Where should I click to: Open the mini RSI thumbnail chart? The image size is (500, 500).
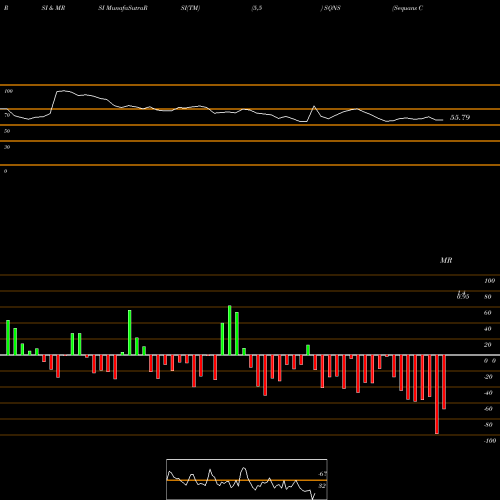[x=247, y=479]
